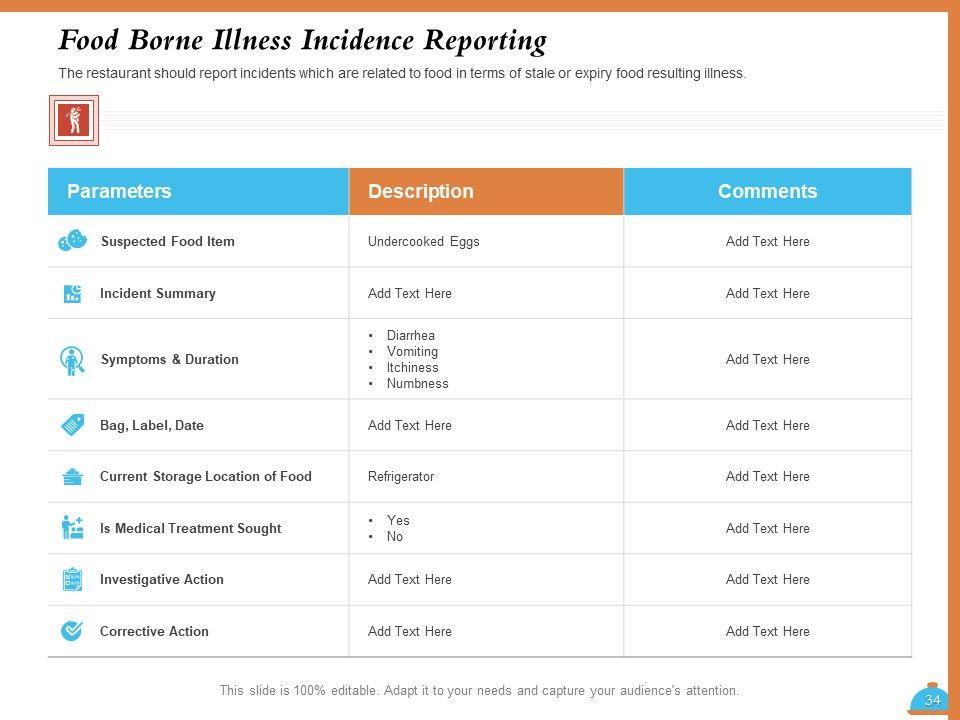Click the Symptoms & Duration label
The height and width of the screenshot is (720, 960).
pos(170,359)
